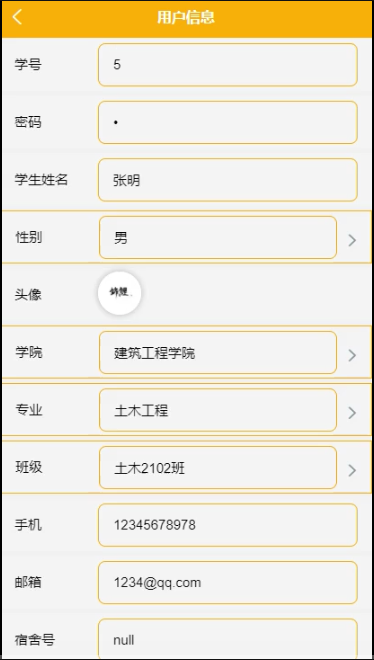Go back using the header arrow
The width and height of the screenshot is (374, 660).
click(x=17, y=17)
